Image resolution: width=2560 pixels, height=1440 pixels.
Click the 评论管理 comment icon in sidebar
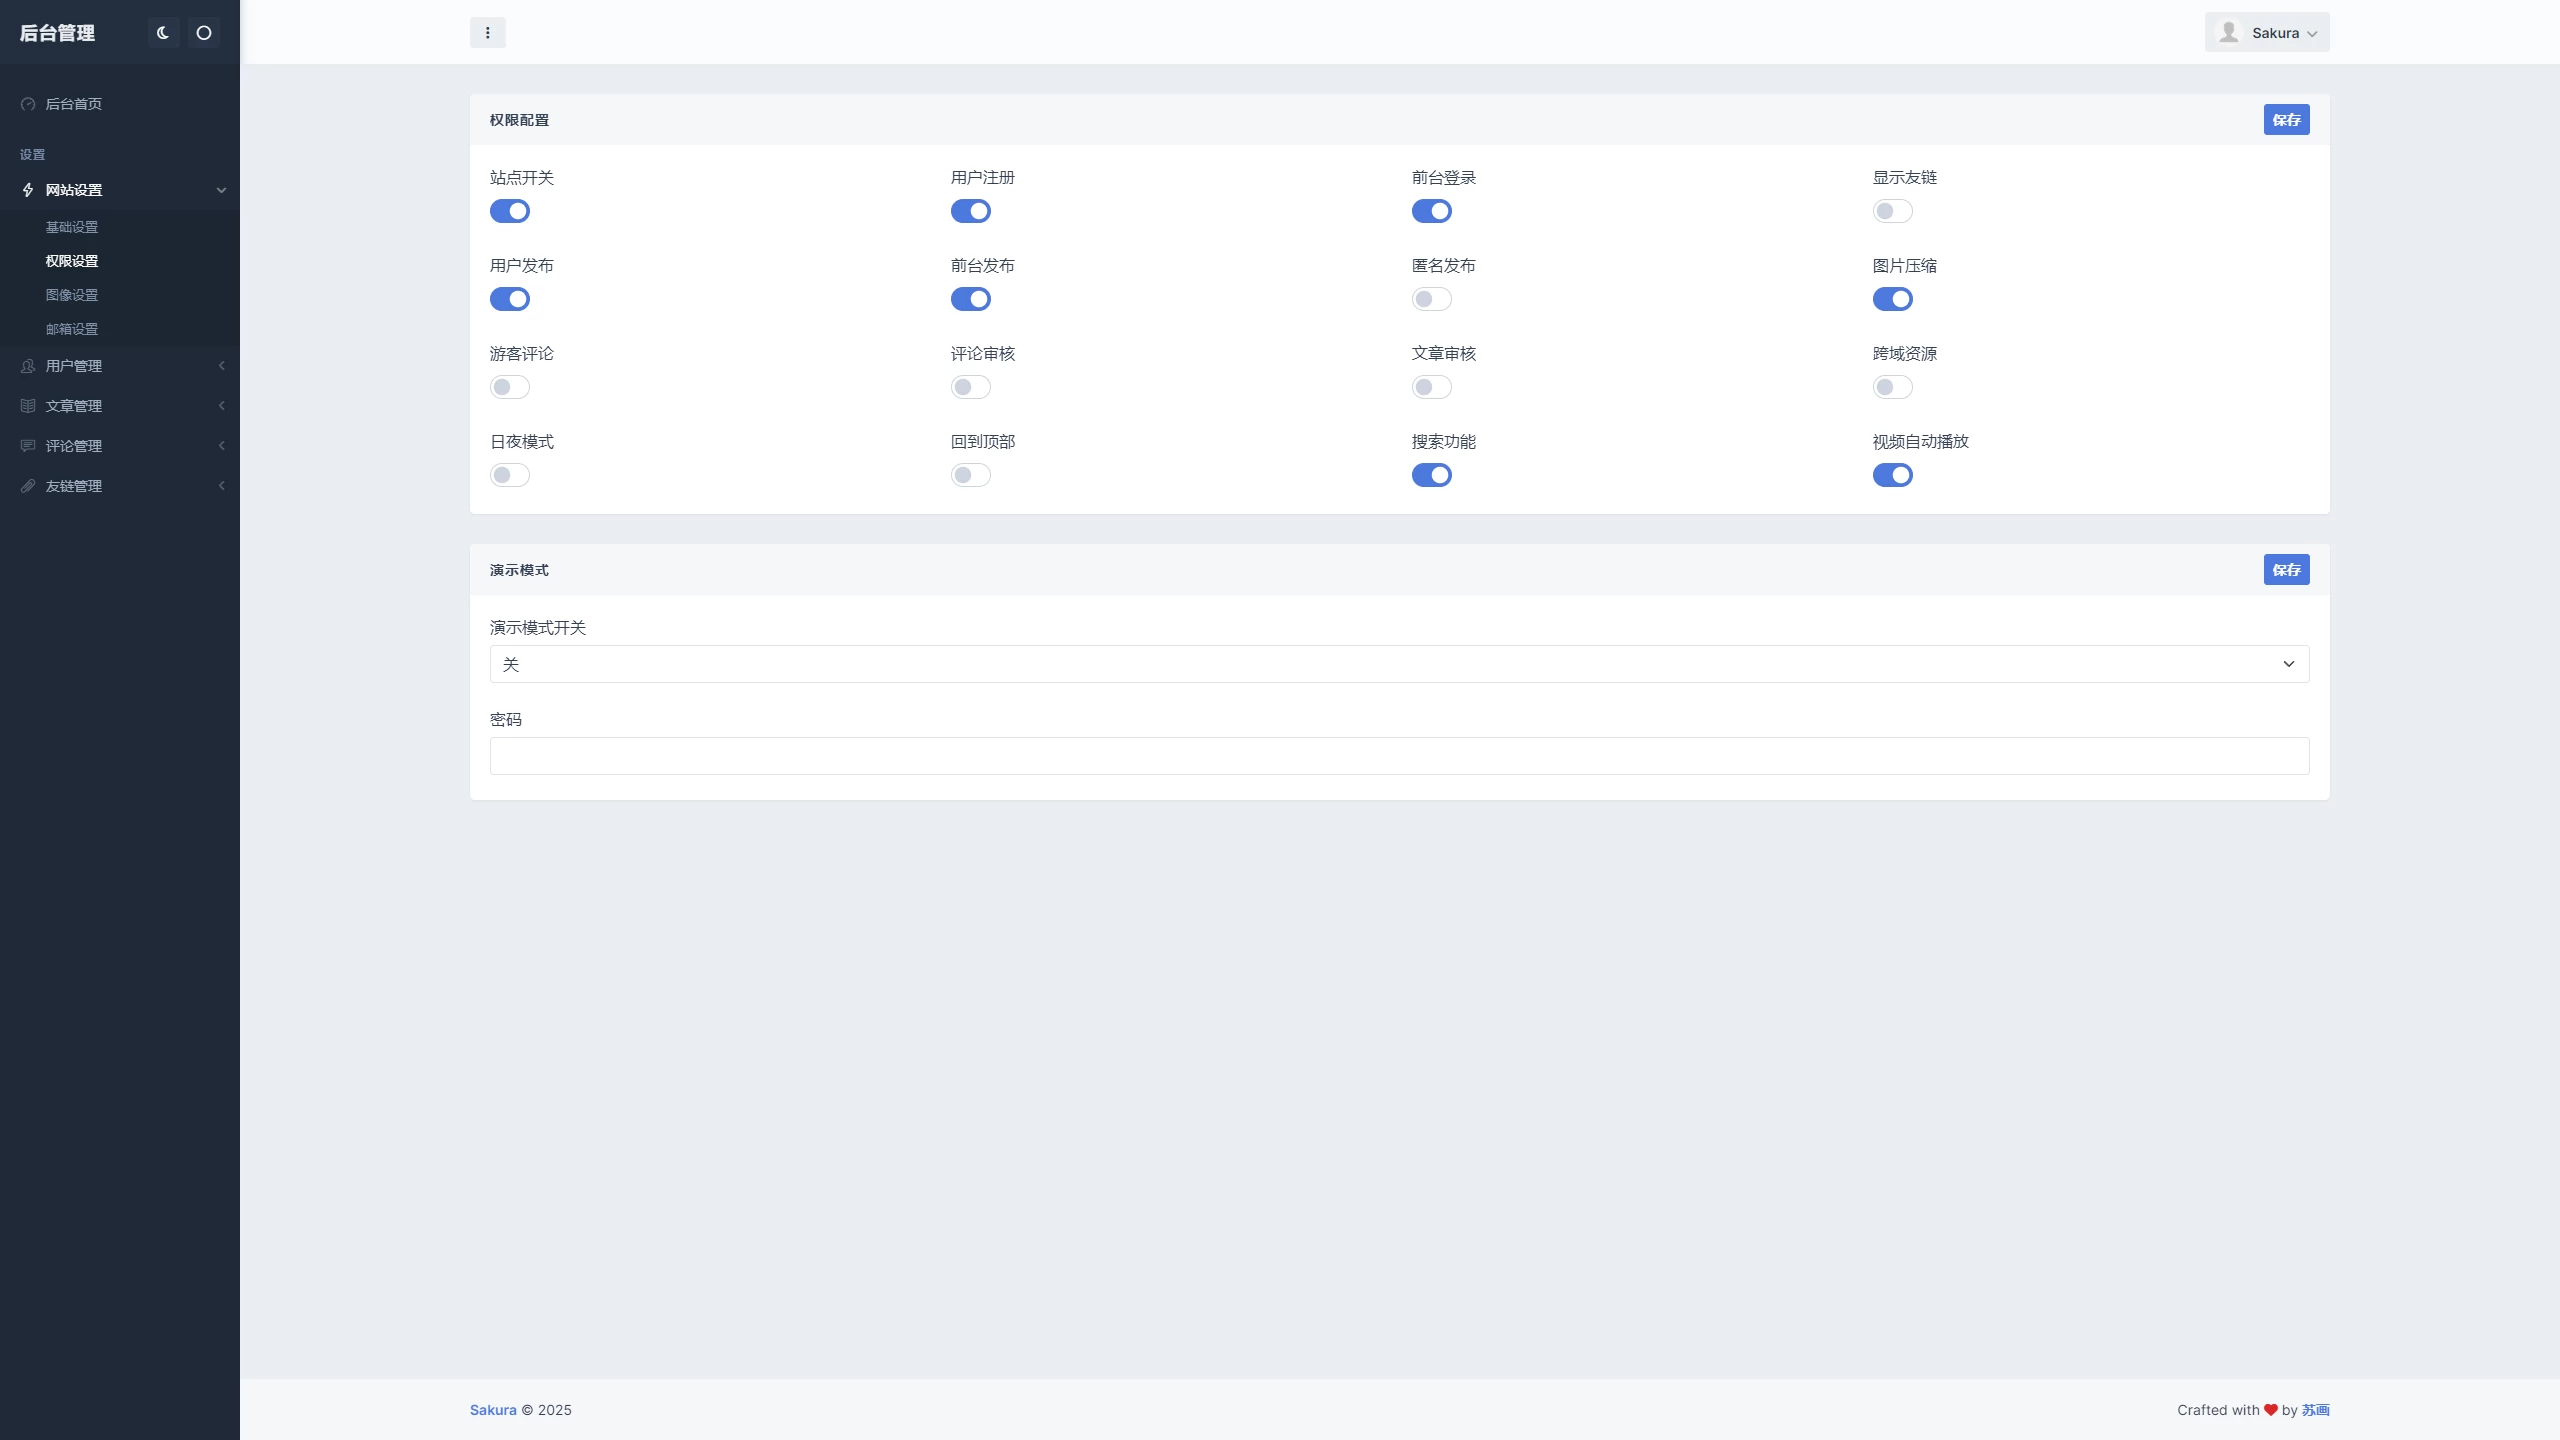point(28,446)
